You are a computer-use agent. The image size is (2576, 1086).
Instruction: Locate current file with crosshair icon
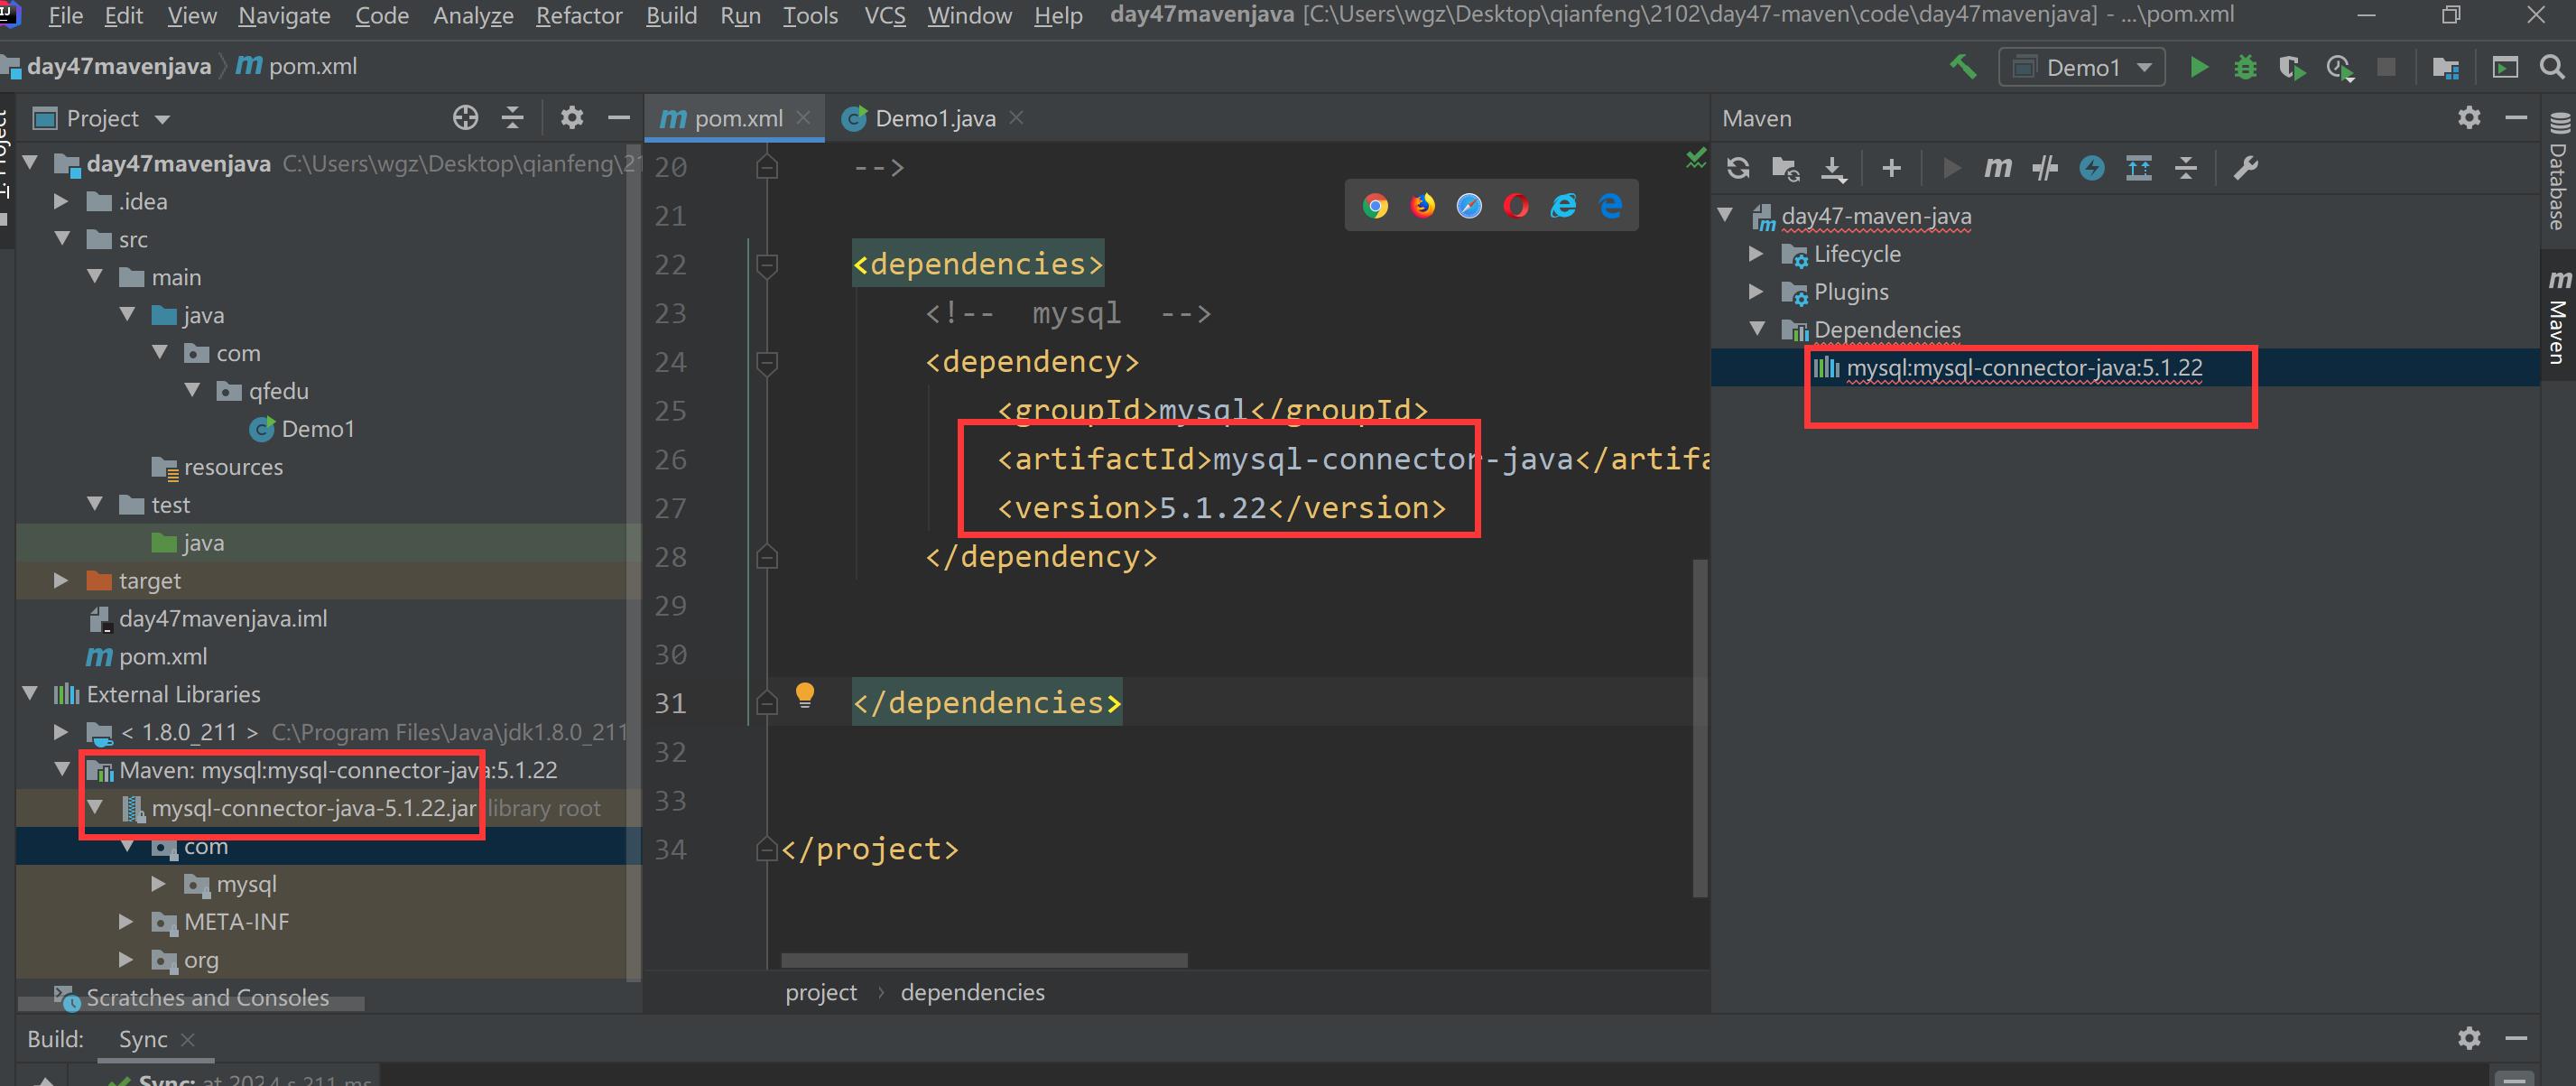pos(465,118)
